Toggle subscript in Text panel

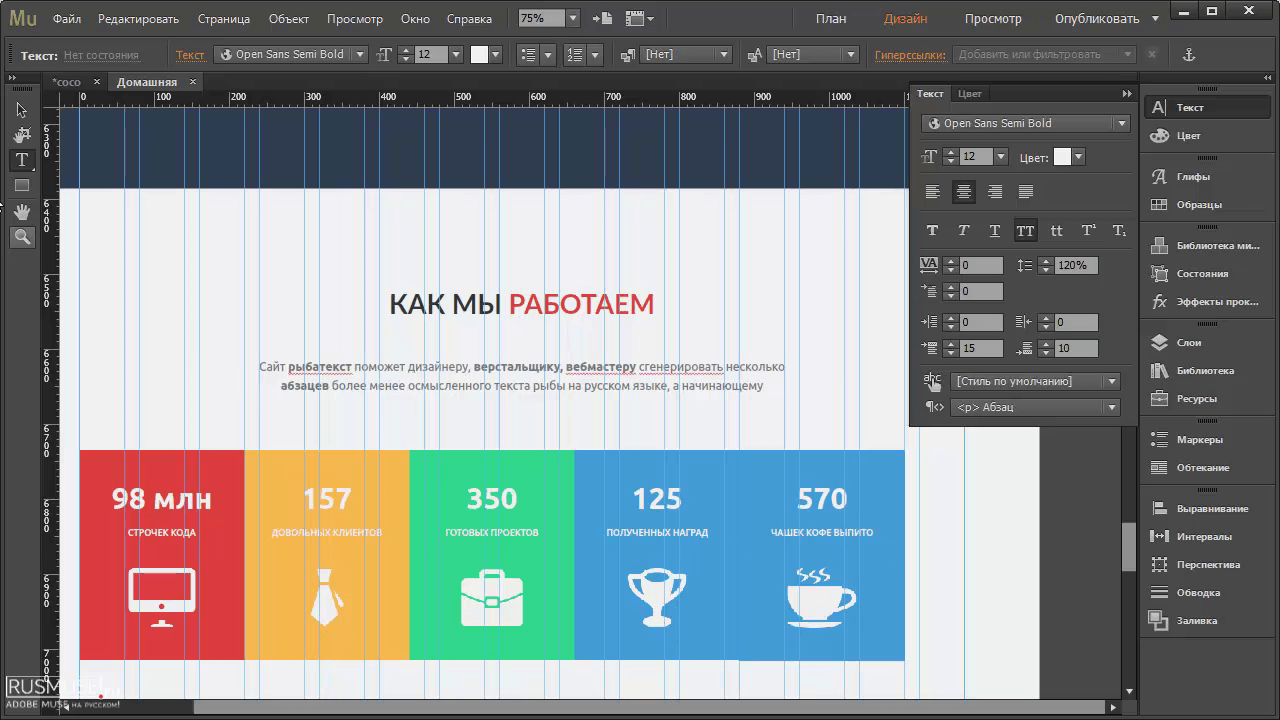pyautogui.click(x=1119, y=231)
